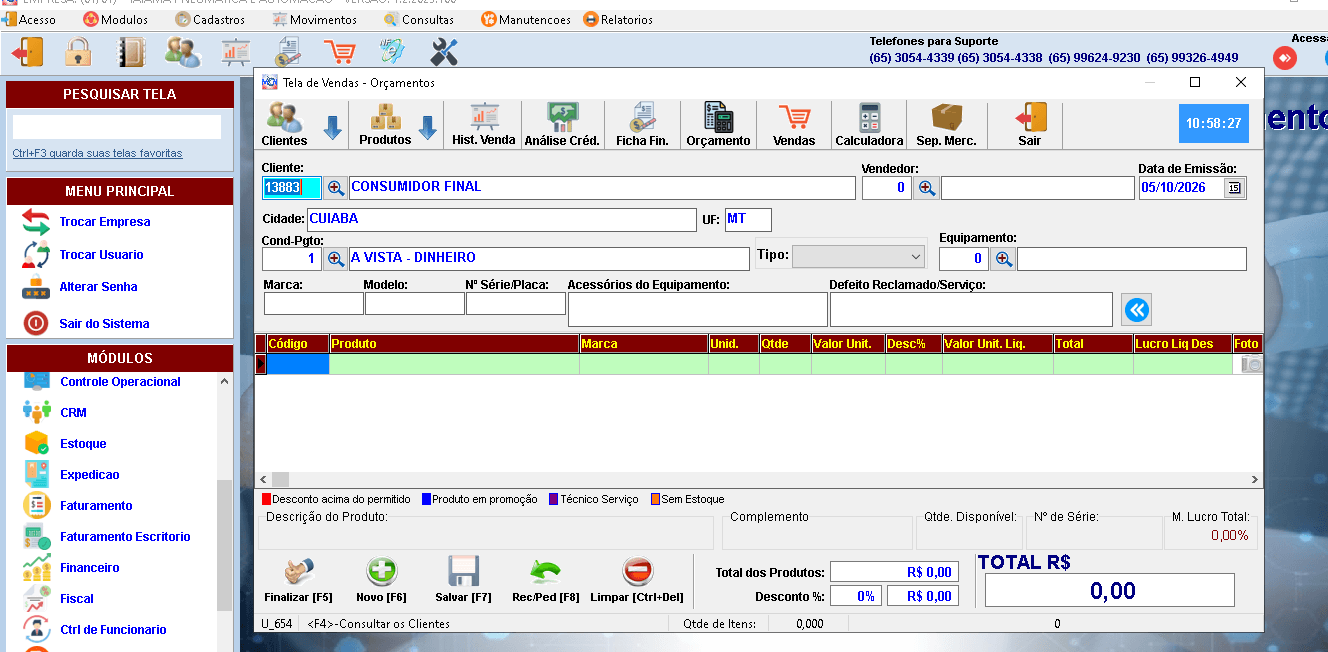Click the Cliente code field 13883
The image size is (1328, 652).
291,187
